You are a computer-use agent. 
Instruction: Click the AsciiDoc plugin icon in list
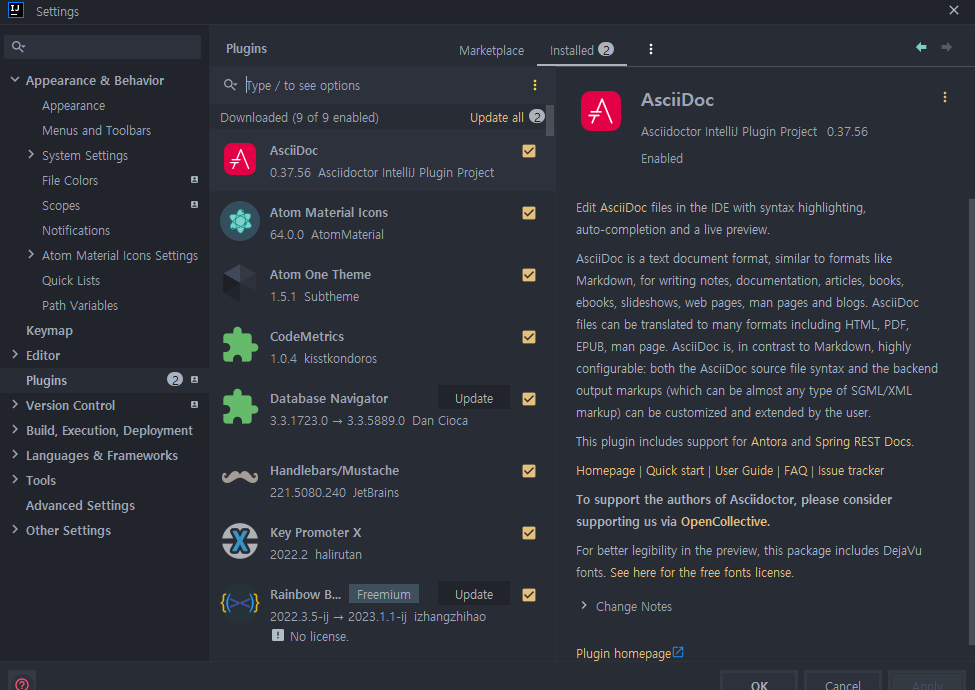click(x=240, y=160)
